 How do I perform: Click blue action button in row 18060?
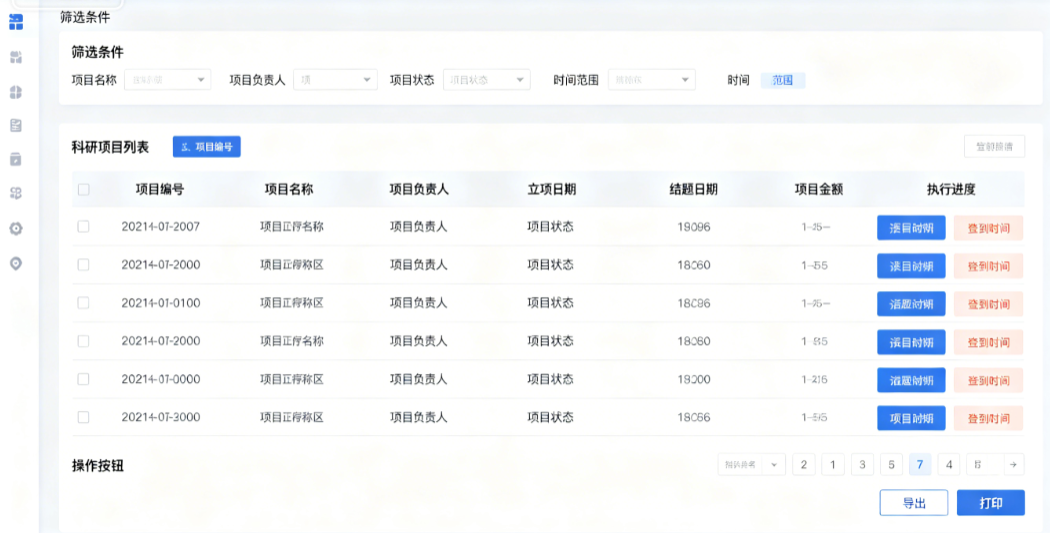[x=911, y=266]
